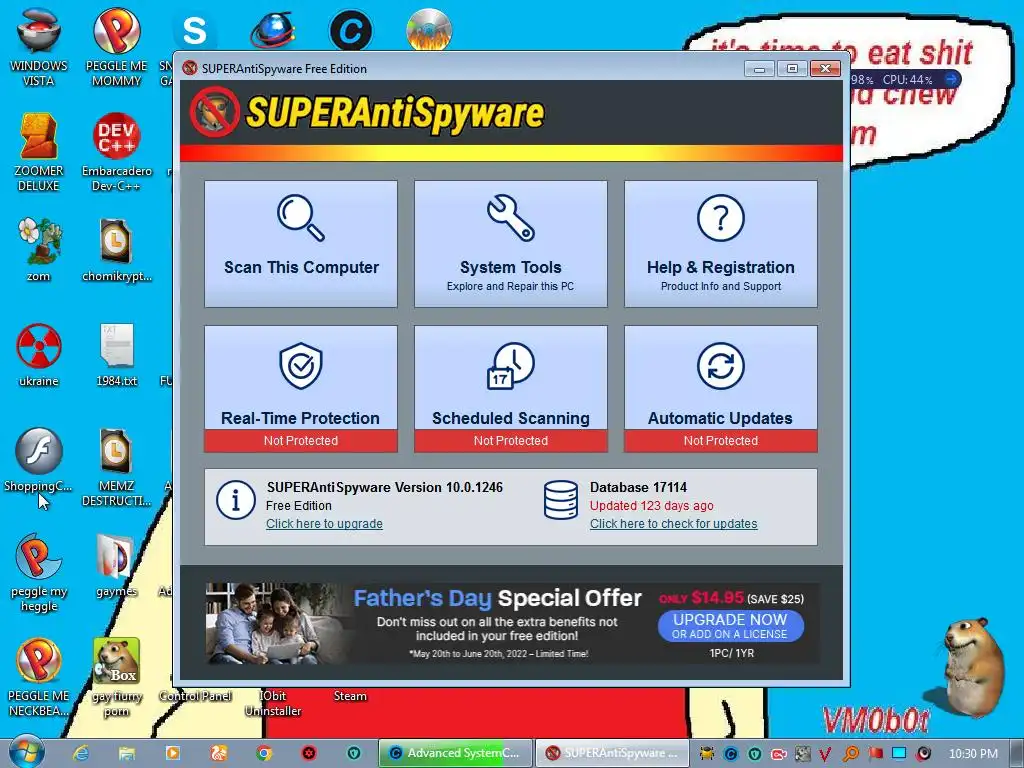
Task: Click the red flag tray icon
Action: 876,754
